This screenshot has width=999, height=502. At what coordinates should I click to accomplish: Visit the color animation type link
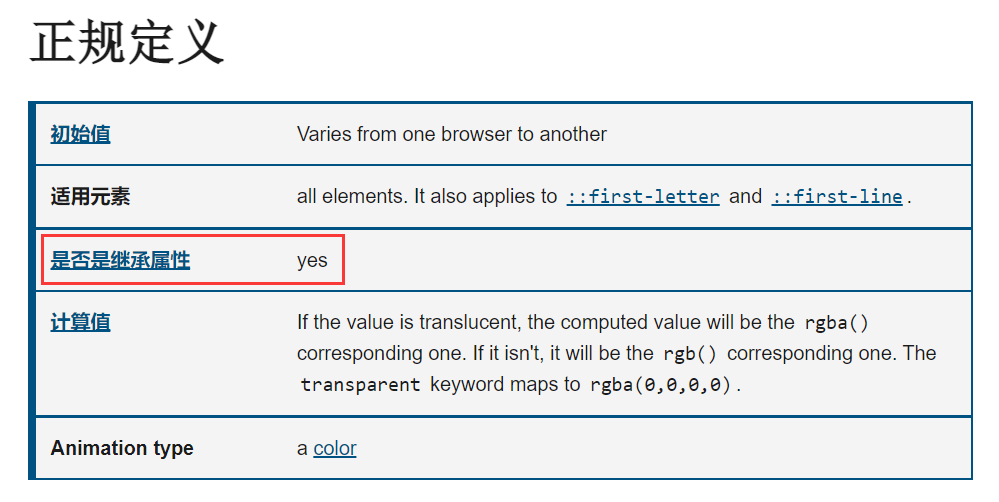click(334, 448)
